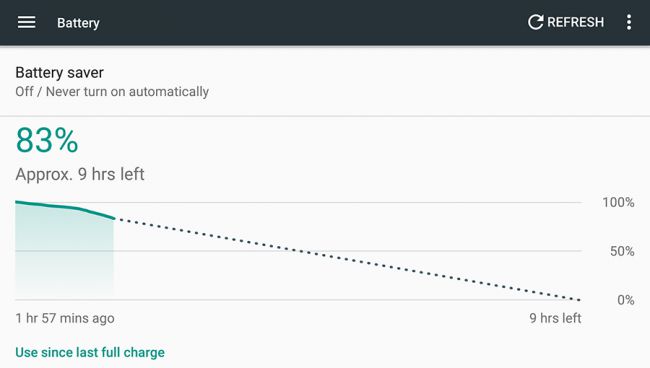
Task: Tap 'Off / Never turn on automatically' subtitle
Action: click(112, 92)
